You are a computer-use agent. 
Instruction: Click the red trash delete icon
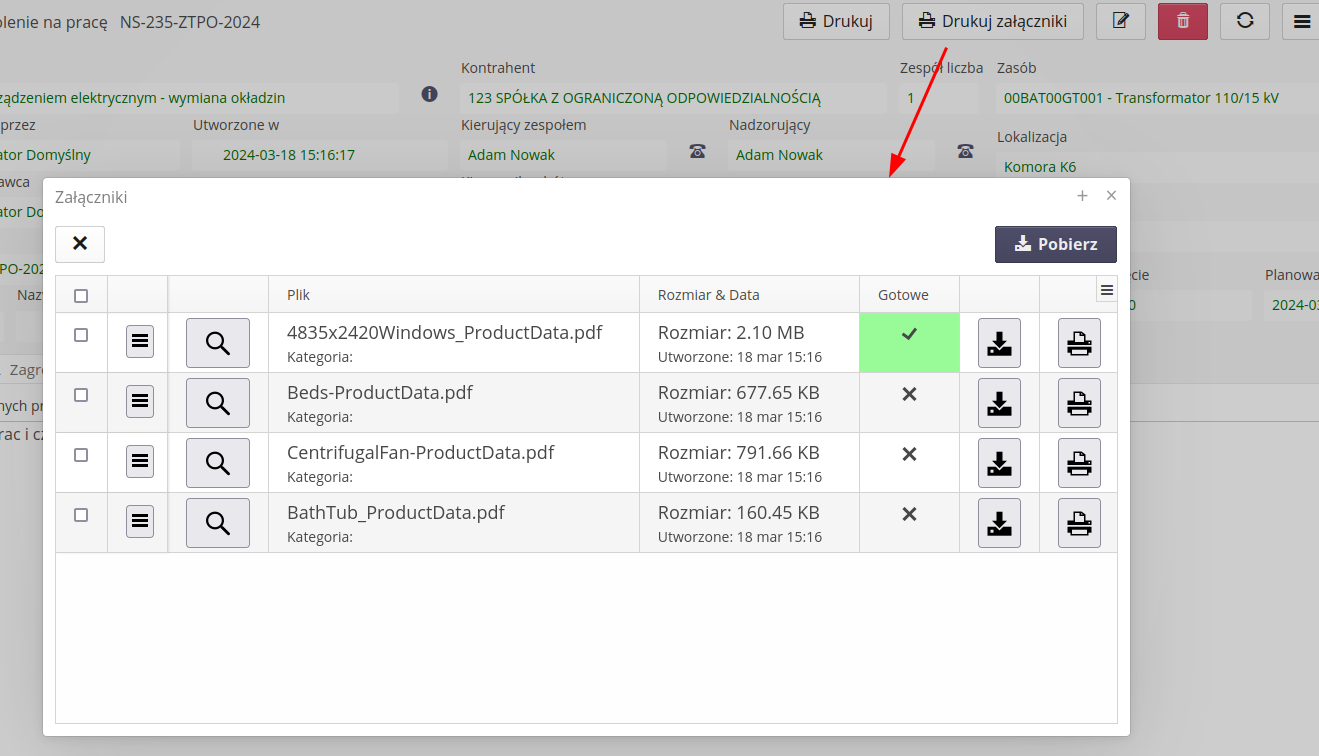pos(1183,21)
